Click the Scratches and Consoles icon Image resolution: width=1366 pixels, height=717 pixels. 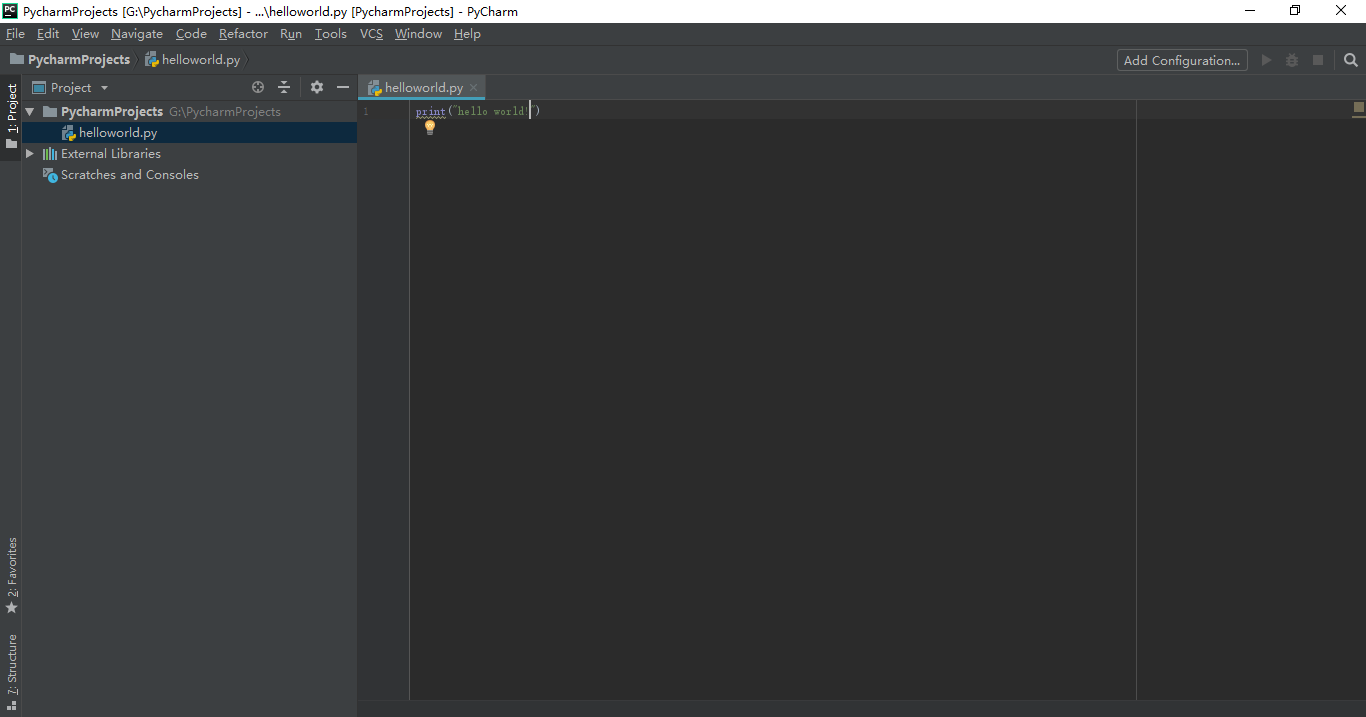coord(50,175)
